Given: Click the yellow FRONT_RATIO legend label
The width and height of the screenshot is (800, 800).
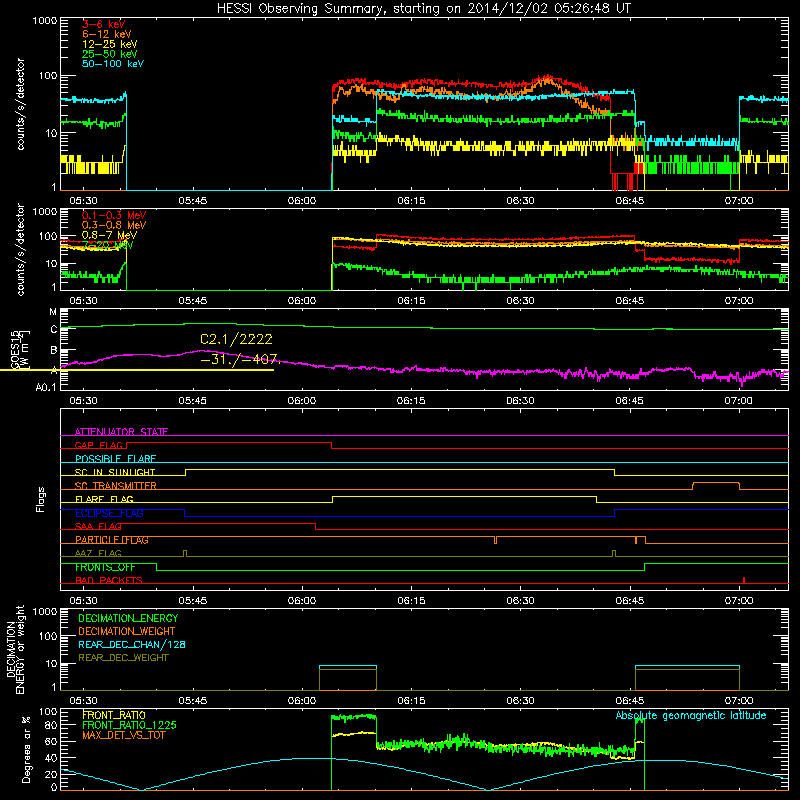Looking at the screenshot, I should [x=114, y=715].
